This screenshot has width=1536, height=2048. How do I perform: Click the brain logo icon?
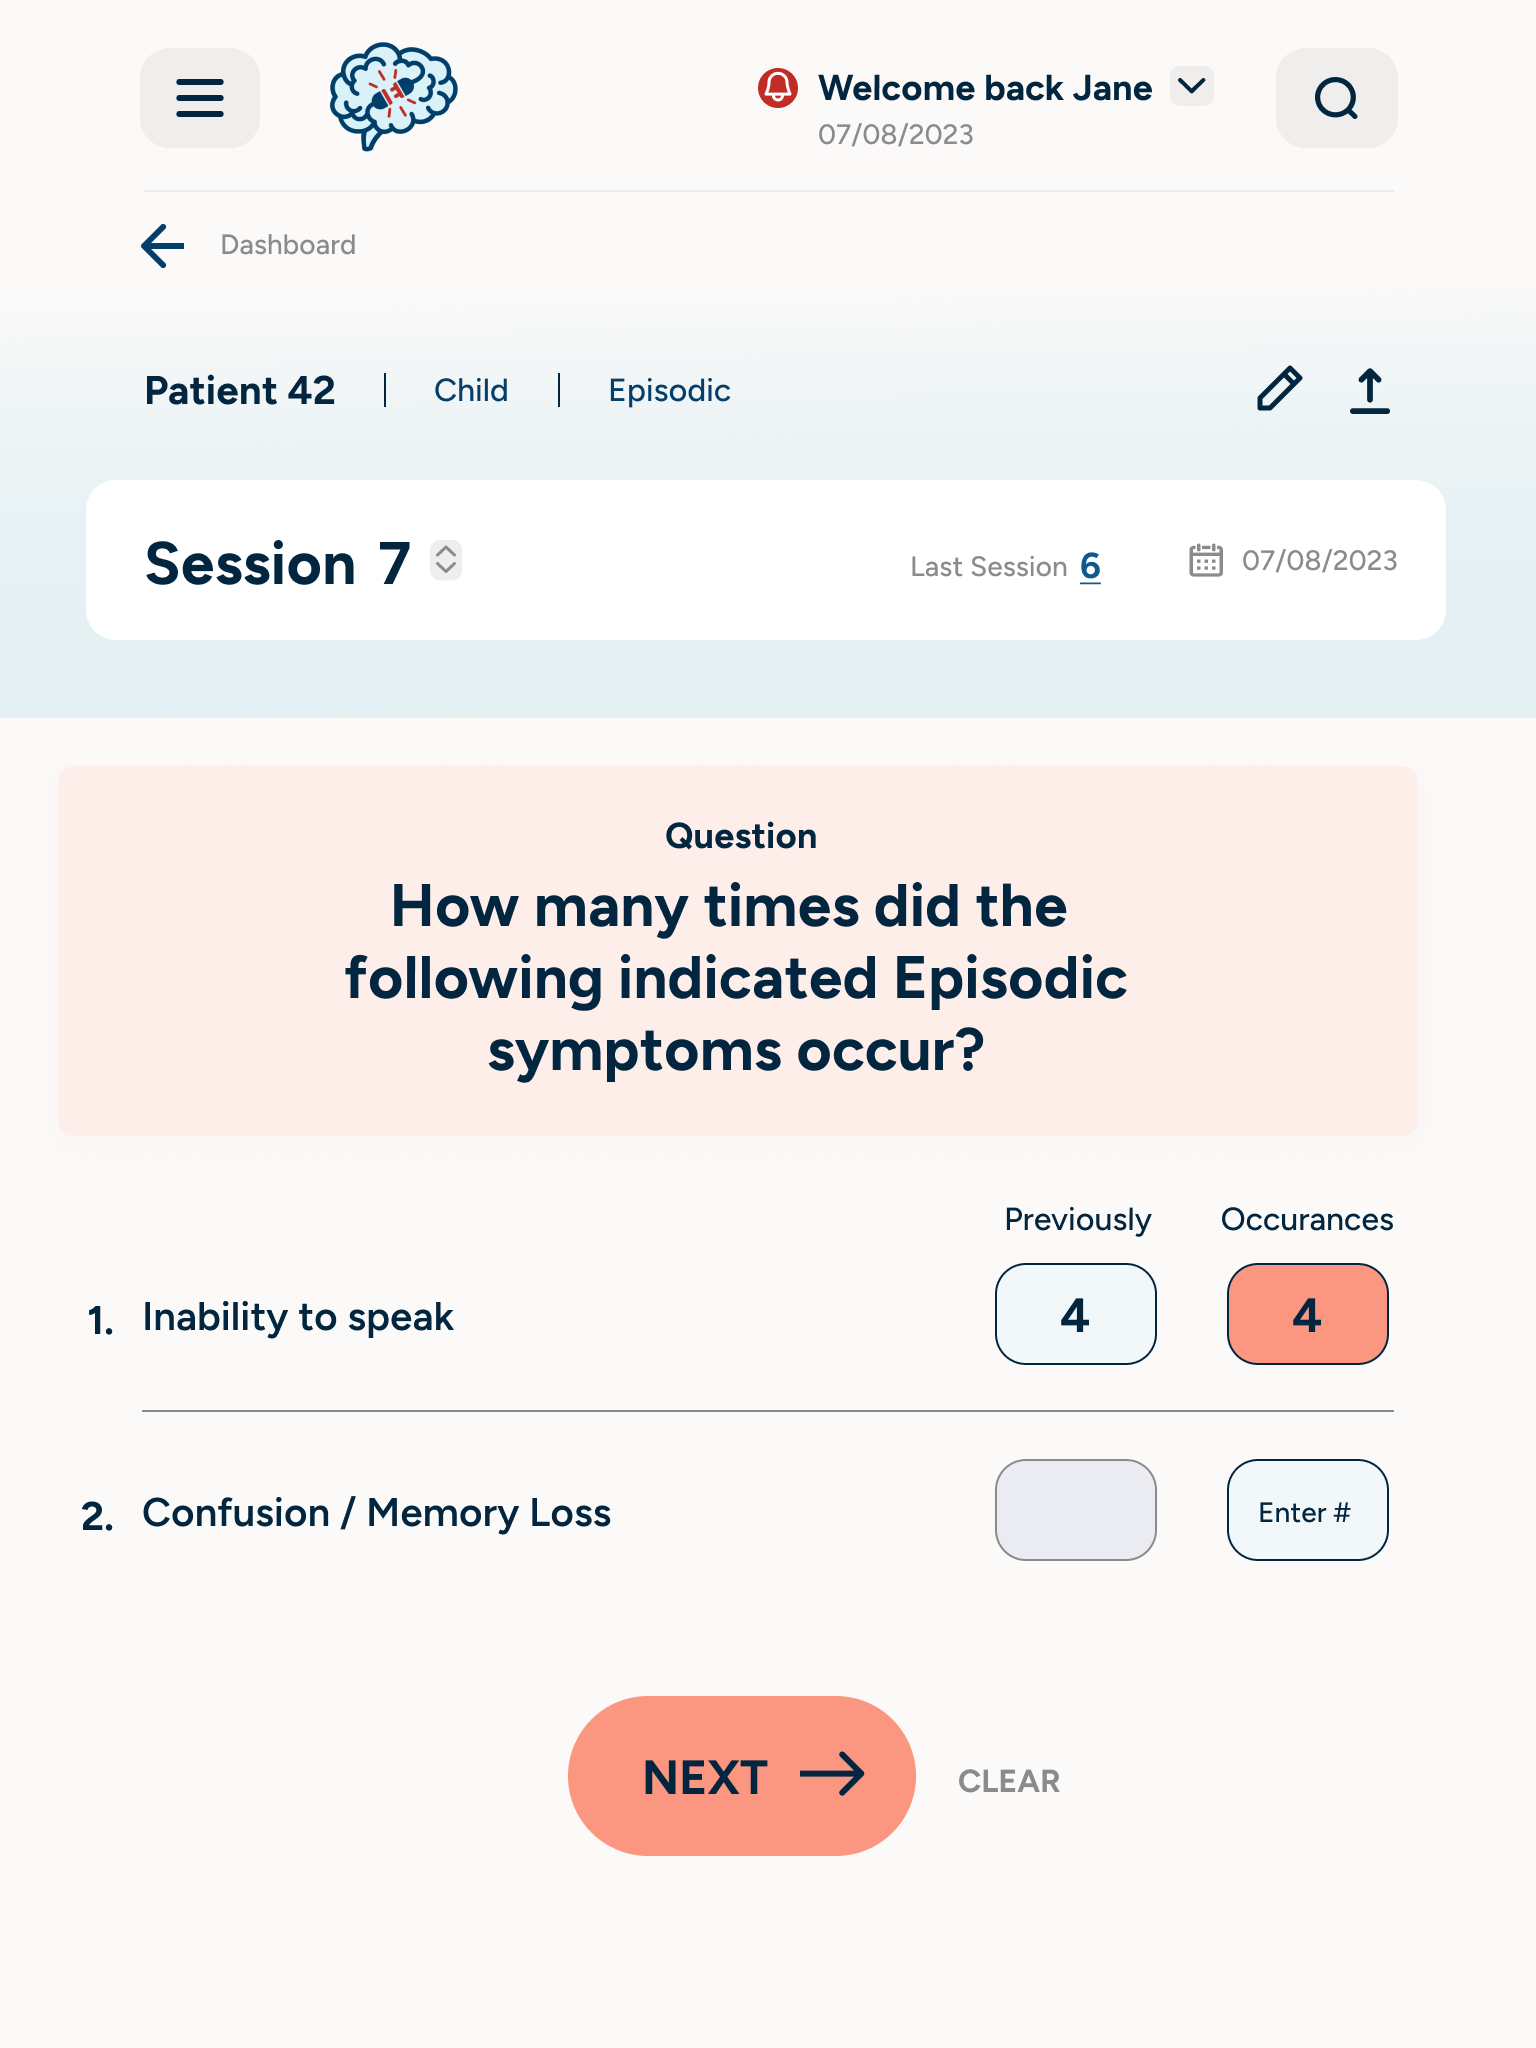(x=392, y=96)
